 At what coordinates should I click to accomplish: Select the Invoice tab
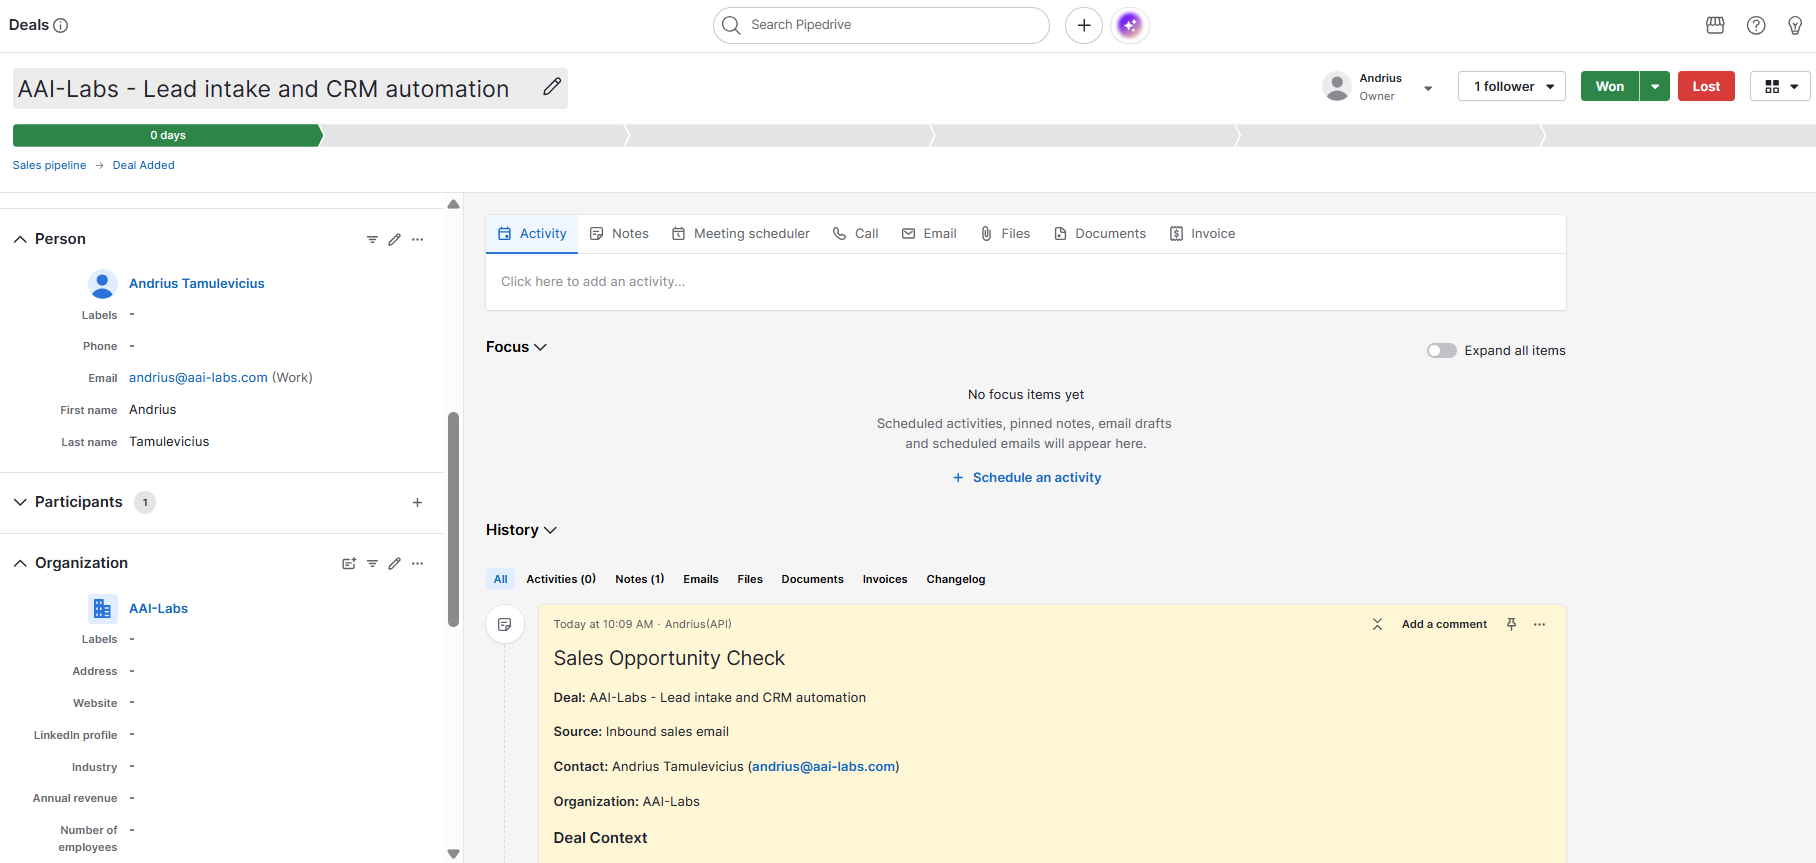click(x=1202, y=234)
